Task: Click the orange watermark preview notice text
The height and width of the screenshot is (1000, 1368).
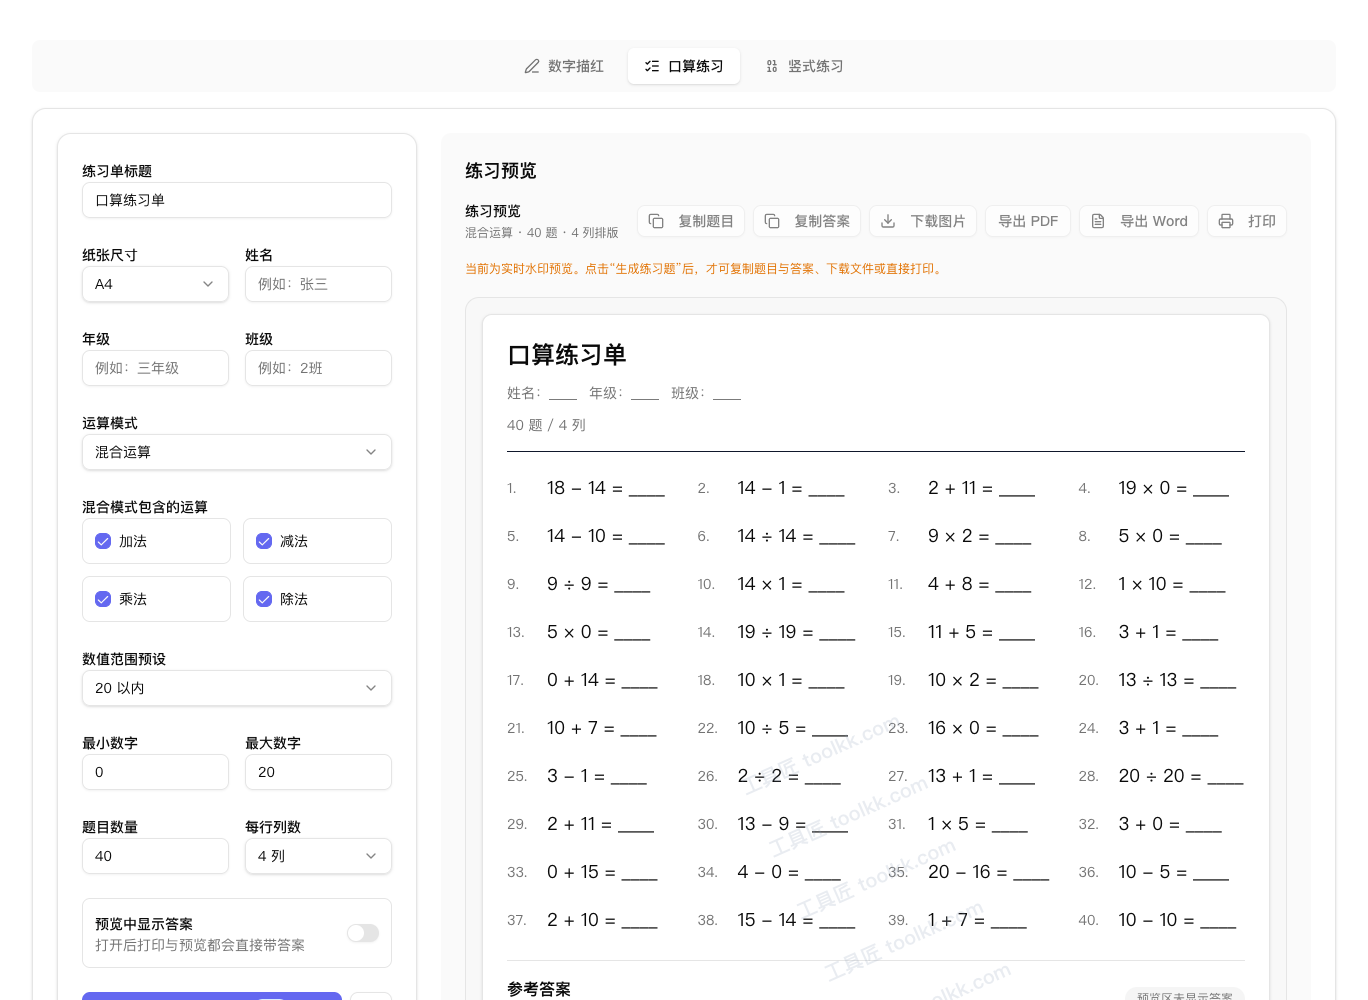Action: (705, 268)
